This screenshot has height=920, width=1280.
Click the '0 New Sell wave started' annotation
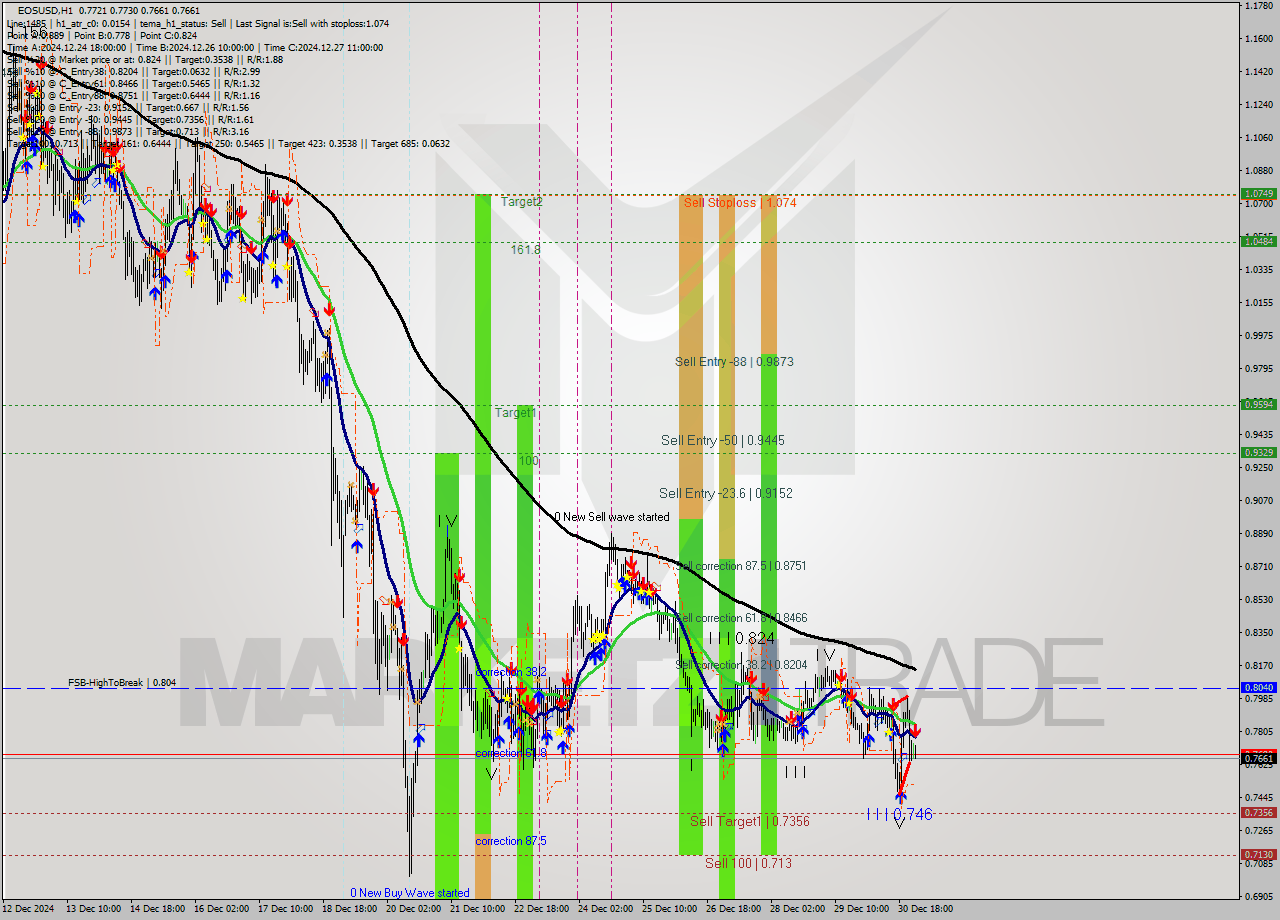(x=612, y=517)
